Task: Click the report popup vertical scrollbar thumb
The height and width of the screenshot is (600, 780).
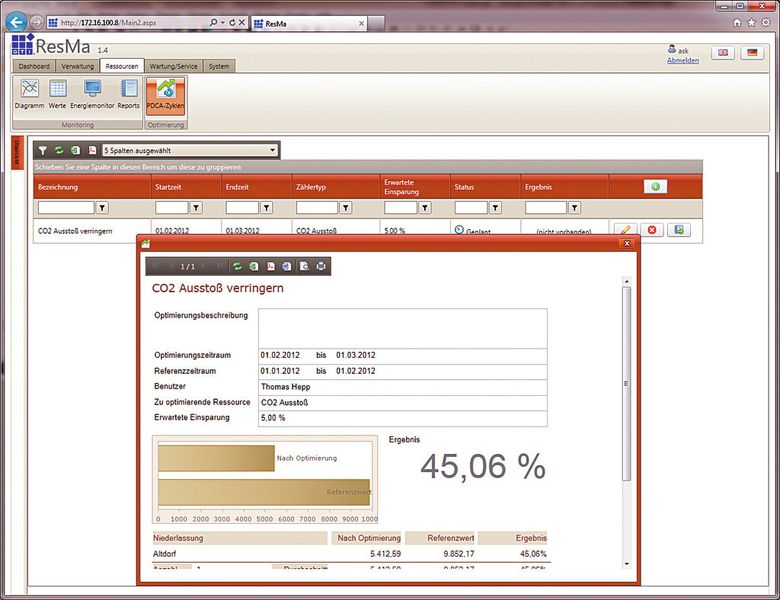Action: (x=626, y=383)
